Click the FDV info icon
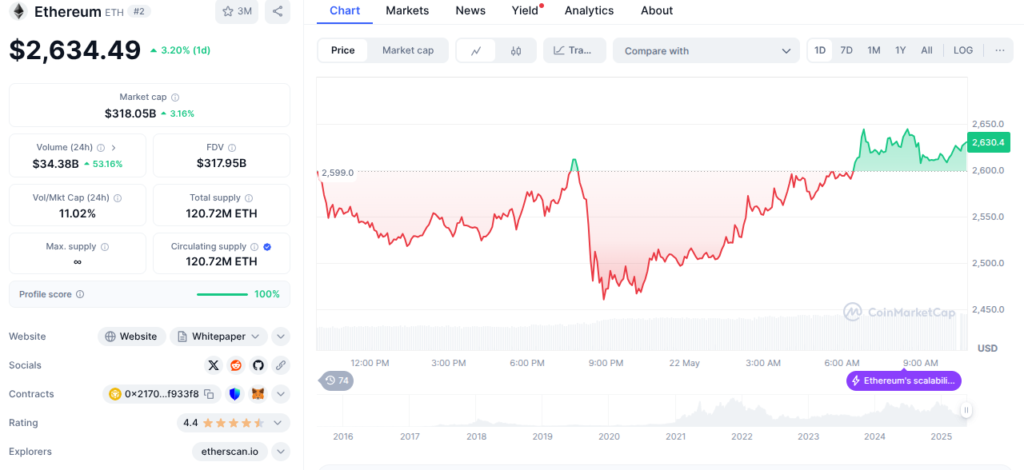This screenshot has width=1024, height=470. 232,148
